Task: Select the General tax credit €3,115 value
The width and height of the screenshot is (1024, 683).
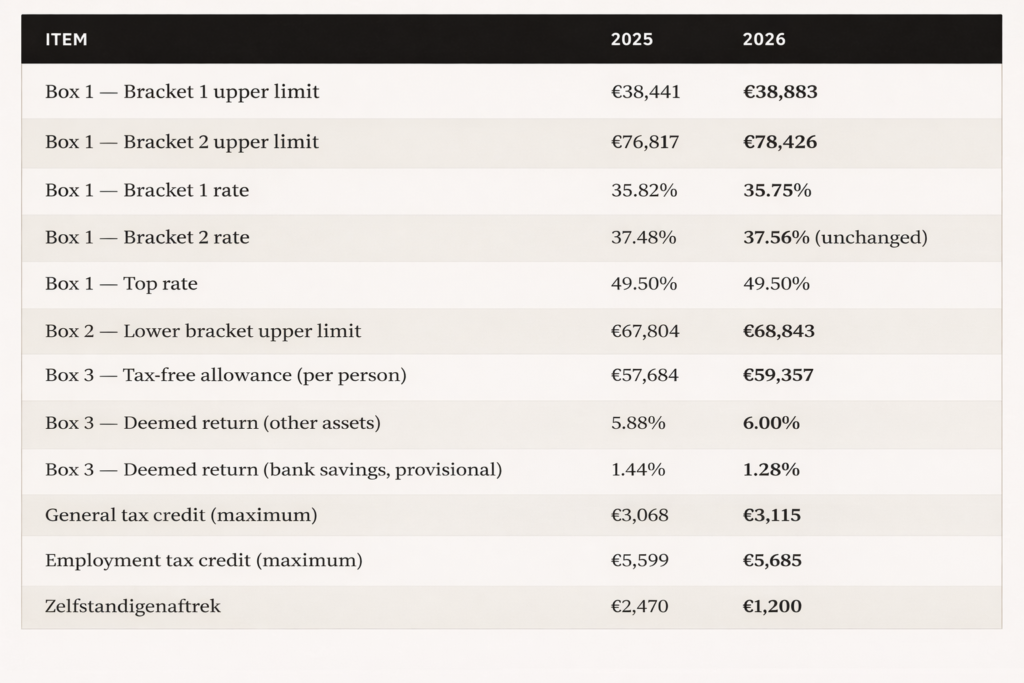Action: pos(772,516)
